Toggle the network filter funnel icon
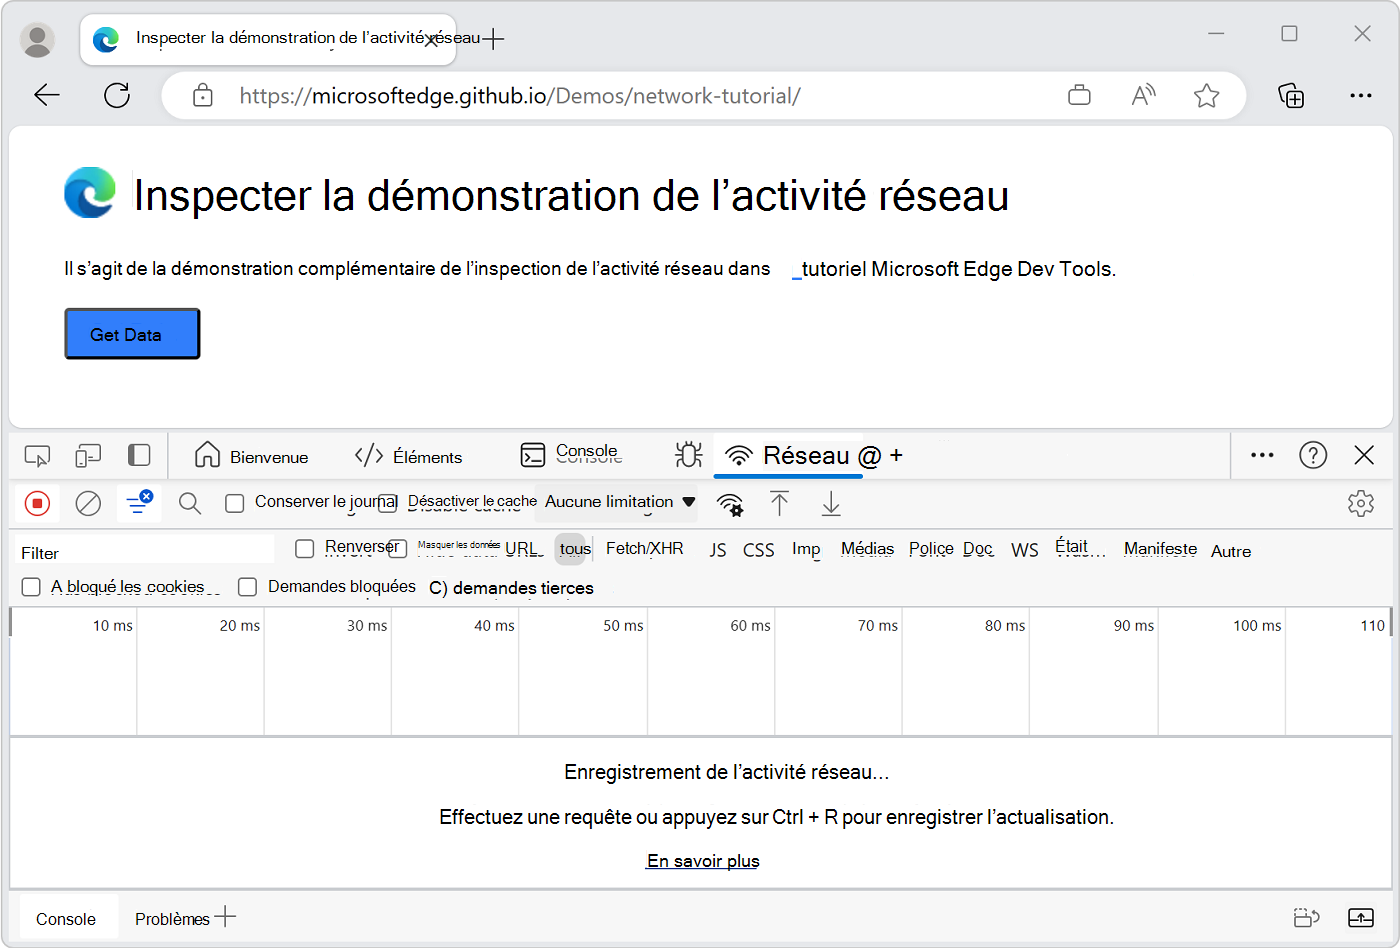1400x948 pixels. click(138, 503)
